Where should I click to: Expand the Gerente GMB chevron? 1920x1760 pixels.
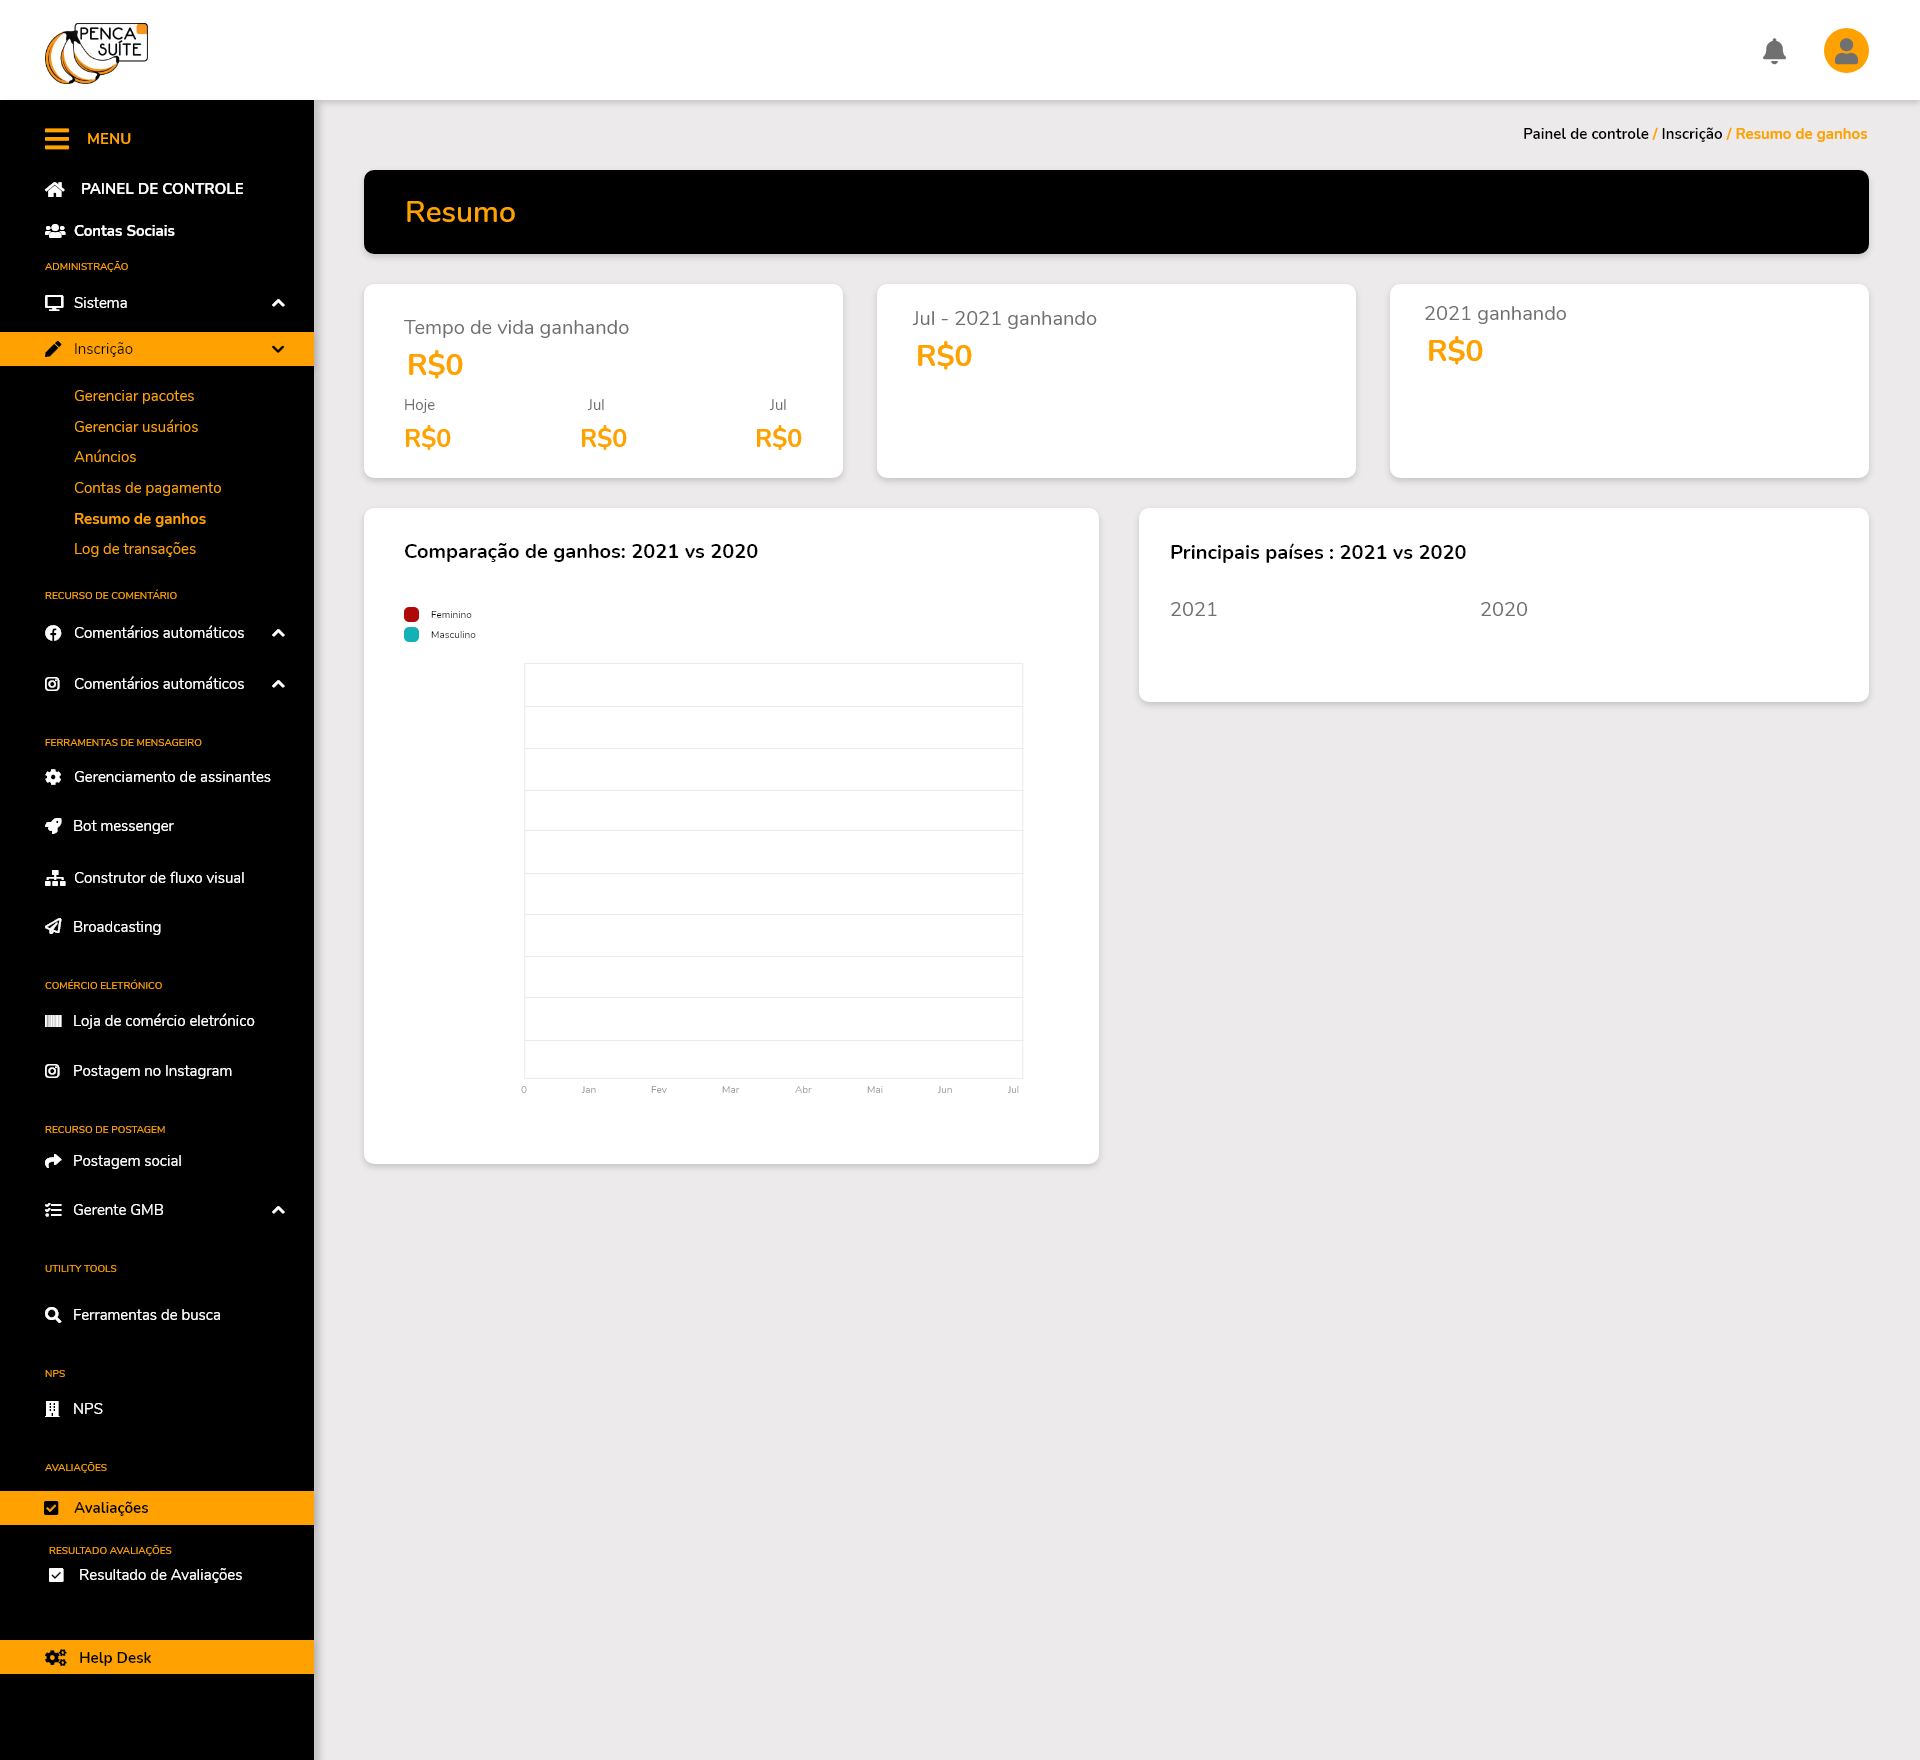[x=278, y=1210]
